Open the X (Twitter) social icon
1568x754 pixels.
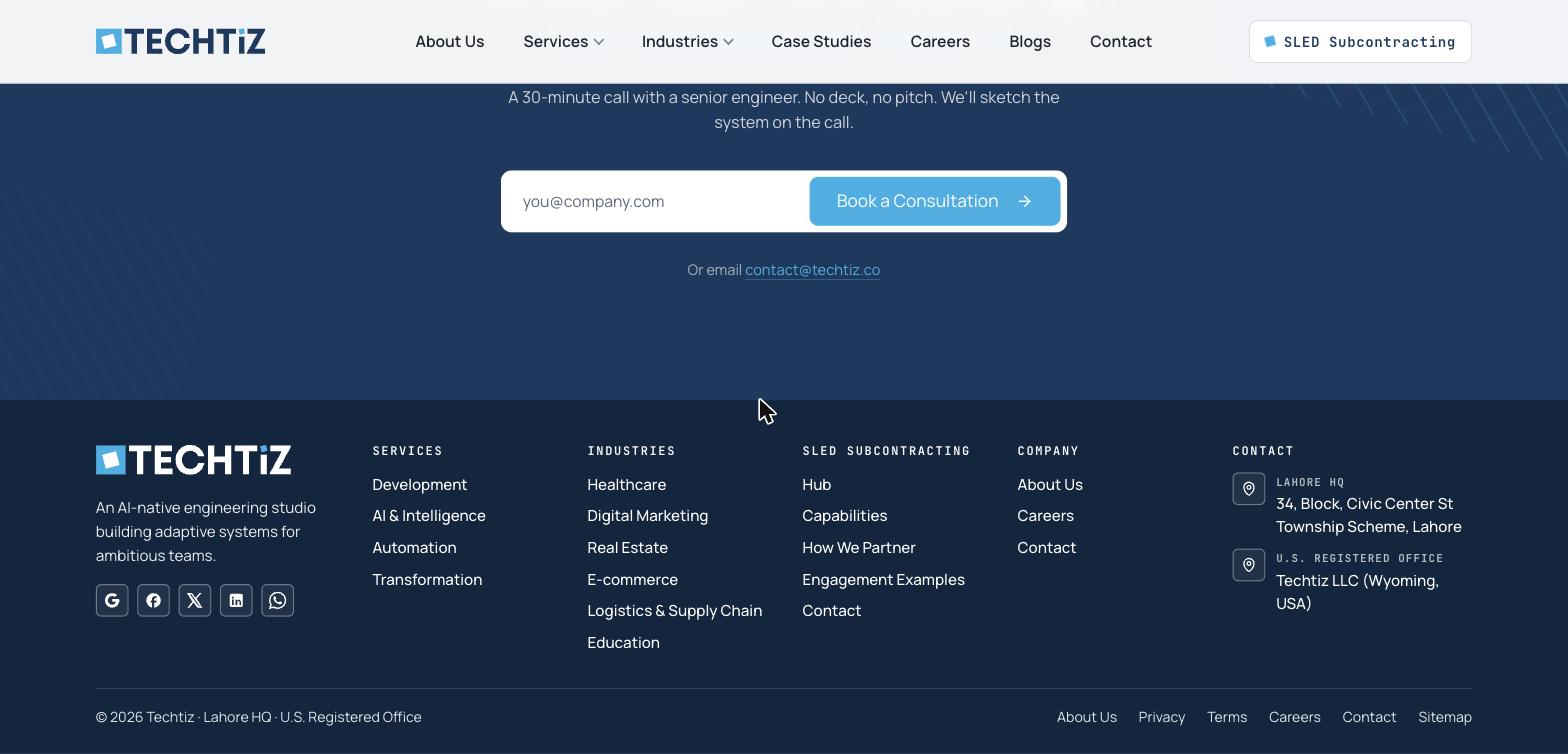pos(195,601)
